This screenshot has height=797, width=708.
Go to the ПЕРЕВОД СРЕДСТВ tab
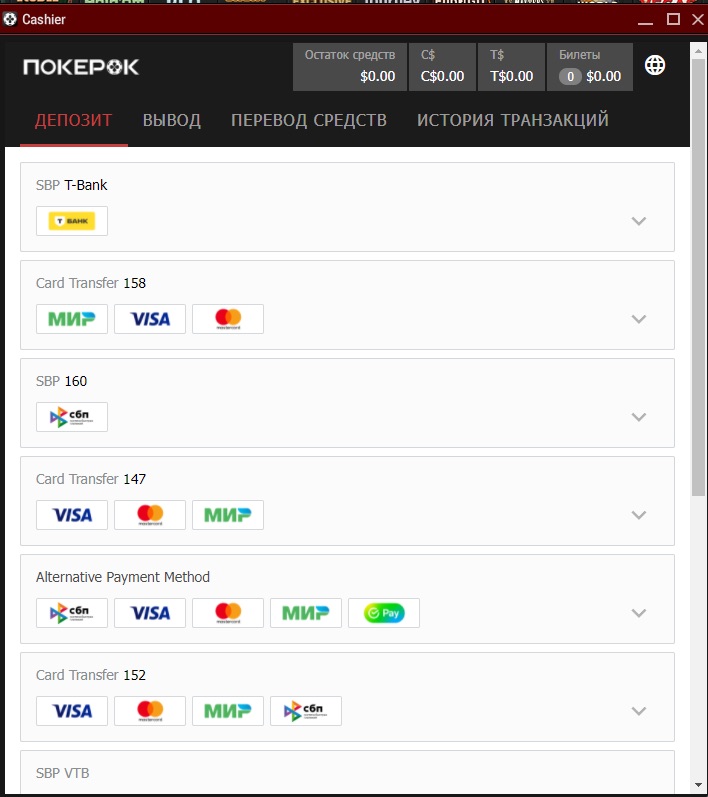pos(309,120)
